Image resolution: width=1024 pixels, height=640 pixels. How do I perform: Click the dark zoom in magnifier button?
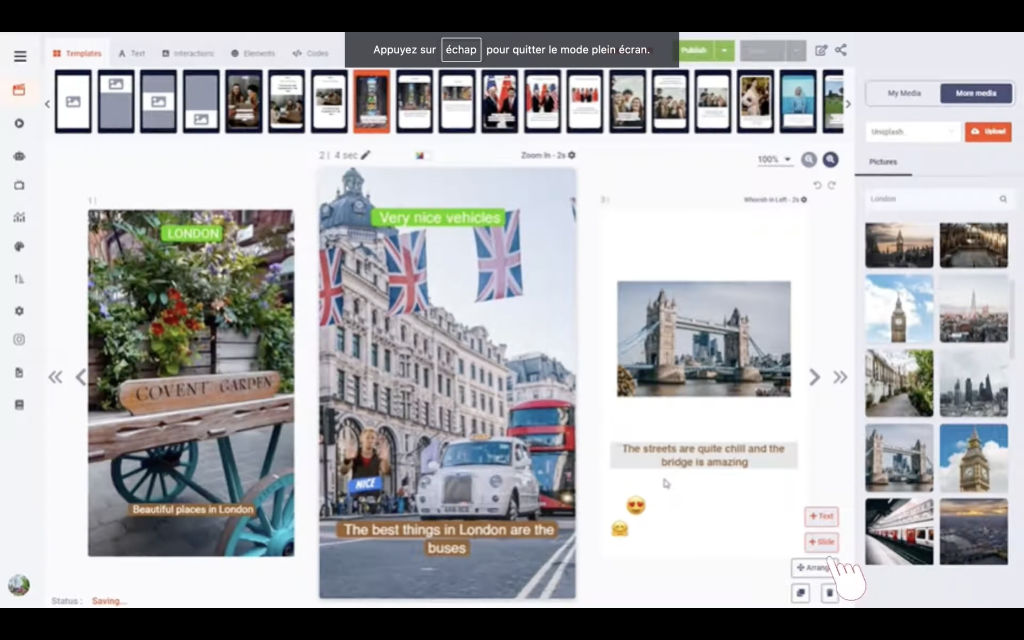click(831, 159)
